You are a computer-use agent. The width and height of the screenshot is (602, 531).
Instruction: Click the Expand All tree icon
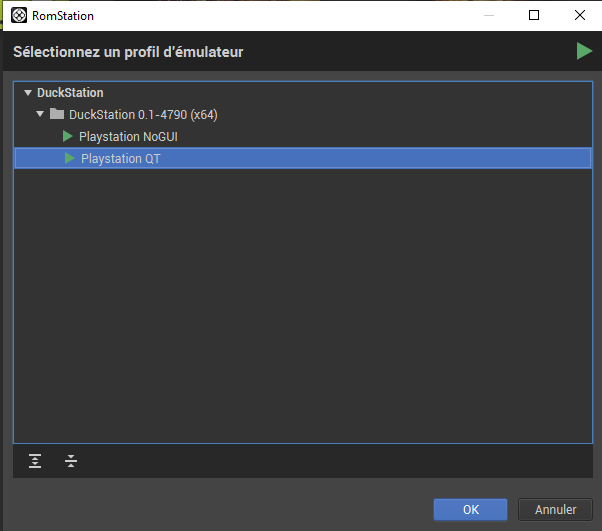pos(36,461)
